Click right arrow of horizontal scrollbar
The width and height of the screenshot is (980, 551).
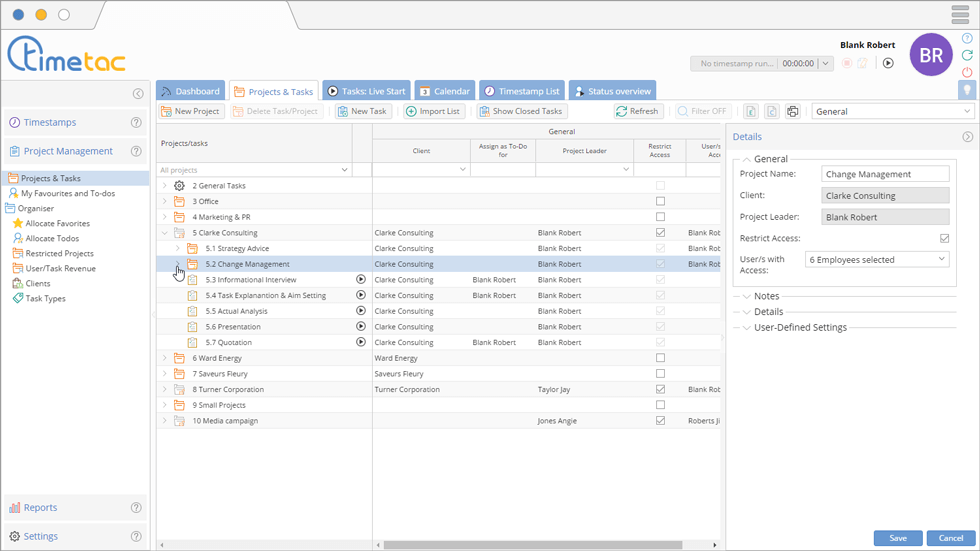[x=715, y=545]
